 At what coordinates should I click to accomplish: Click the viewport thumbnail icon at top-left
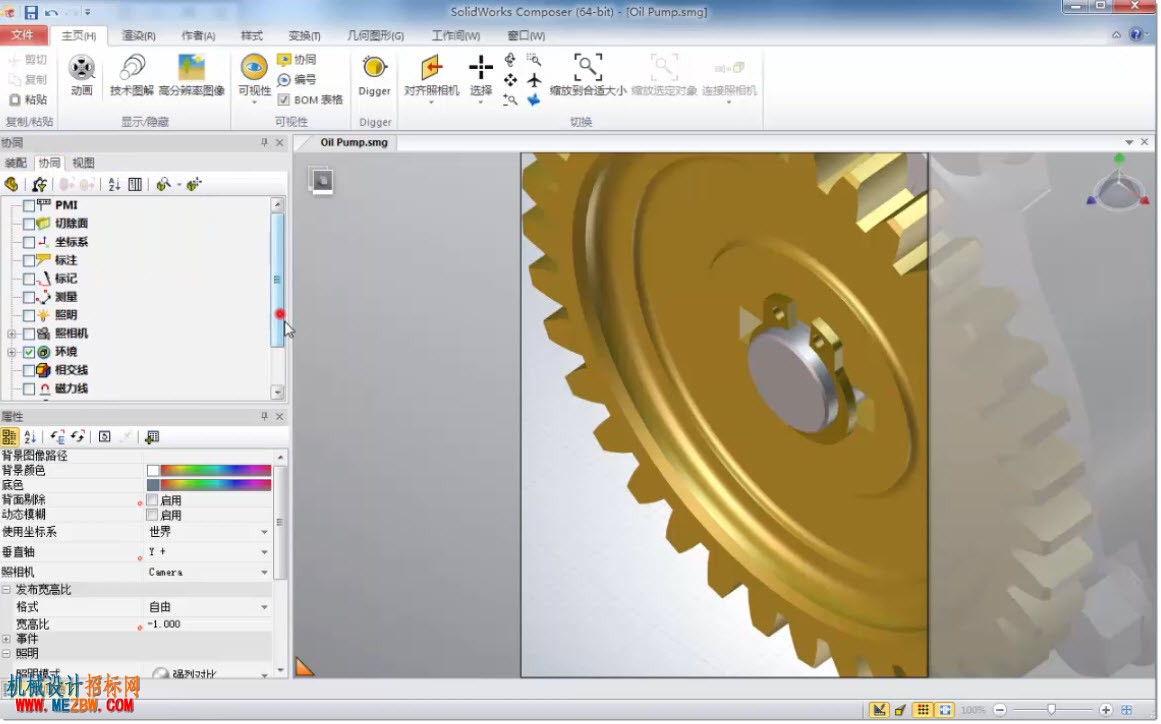(x=322, y=181)
